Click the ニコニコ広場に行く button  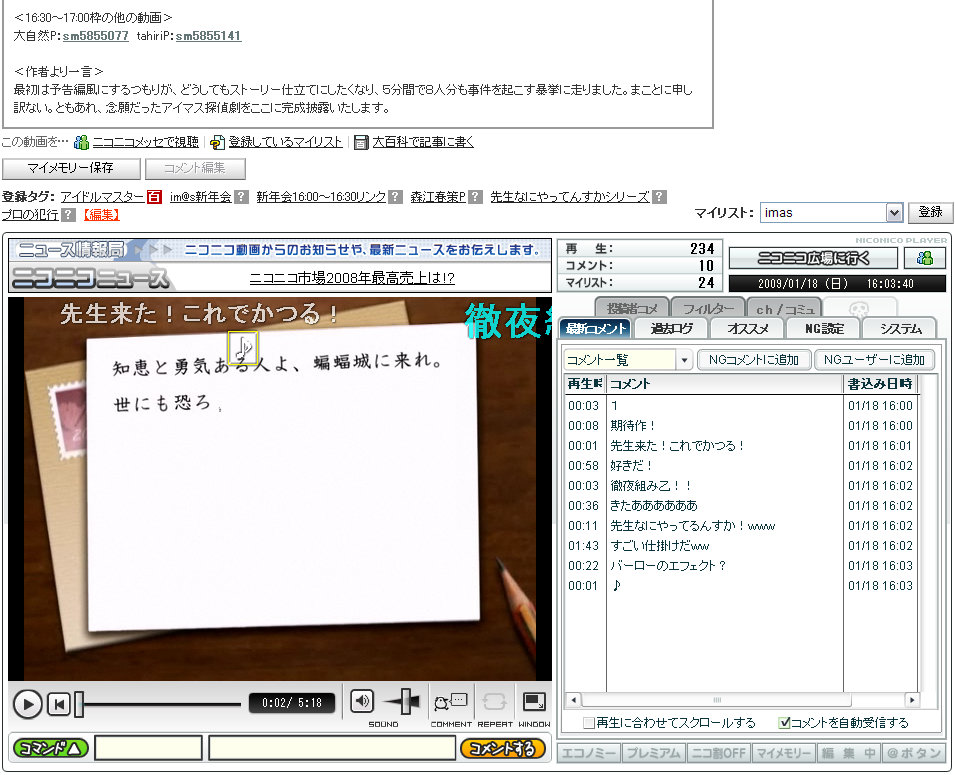813,258
